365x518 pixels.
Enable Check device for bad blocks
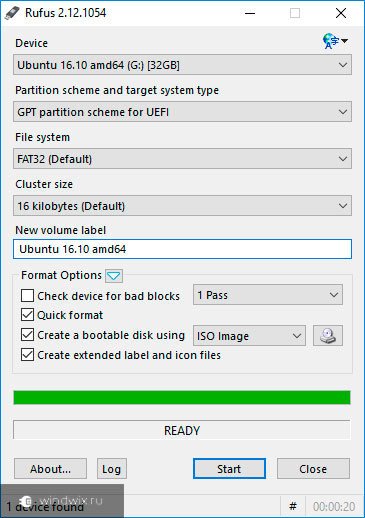(x=27, y=295)
